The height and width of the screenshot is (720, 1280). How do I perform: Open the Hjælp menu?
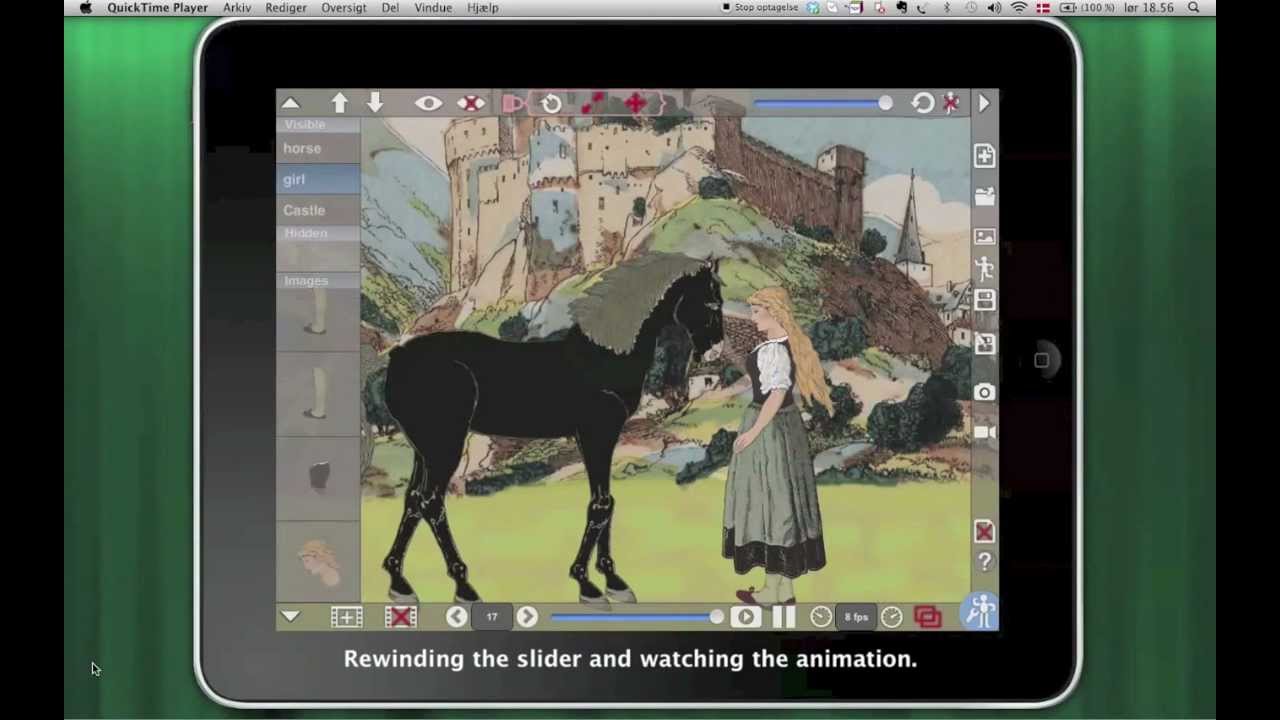point(483,7)
